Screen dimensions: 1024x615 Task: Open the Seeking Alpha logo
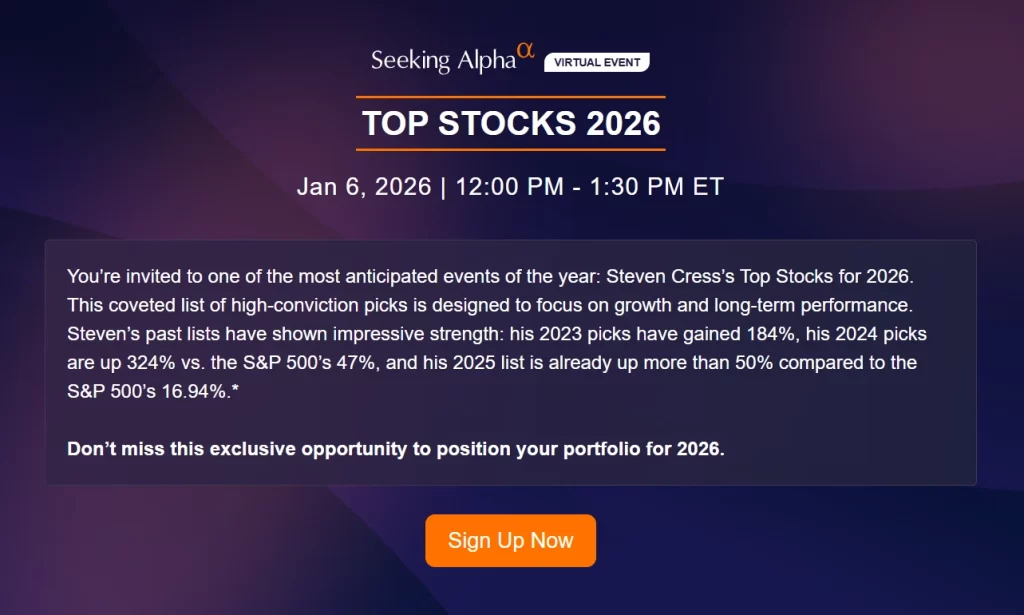[443, 61]
